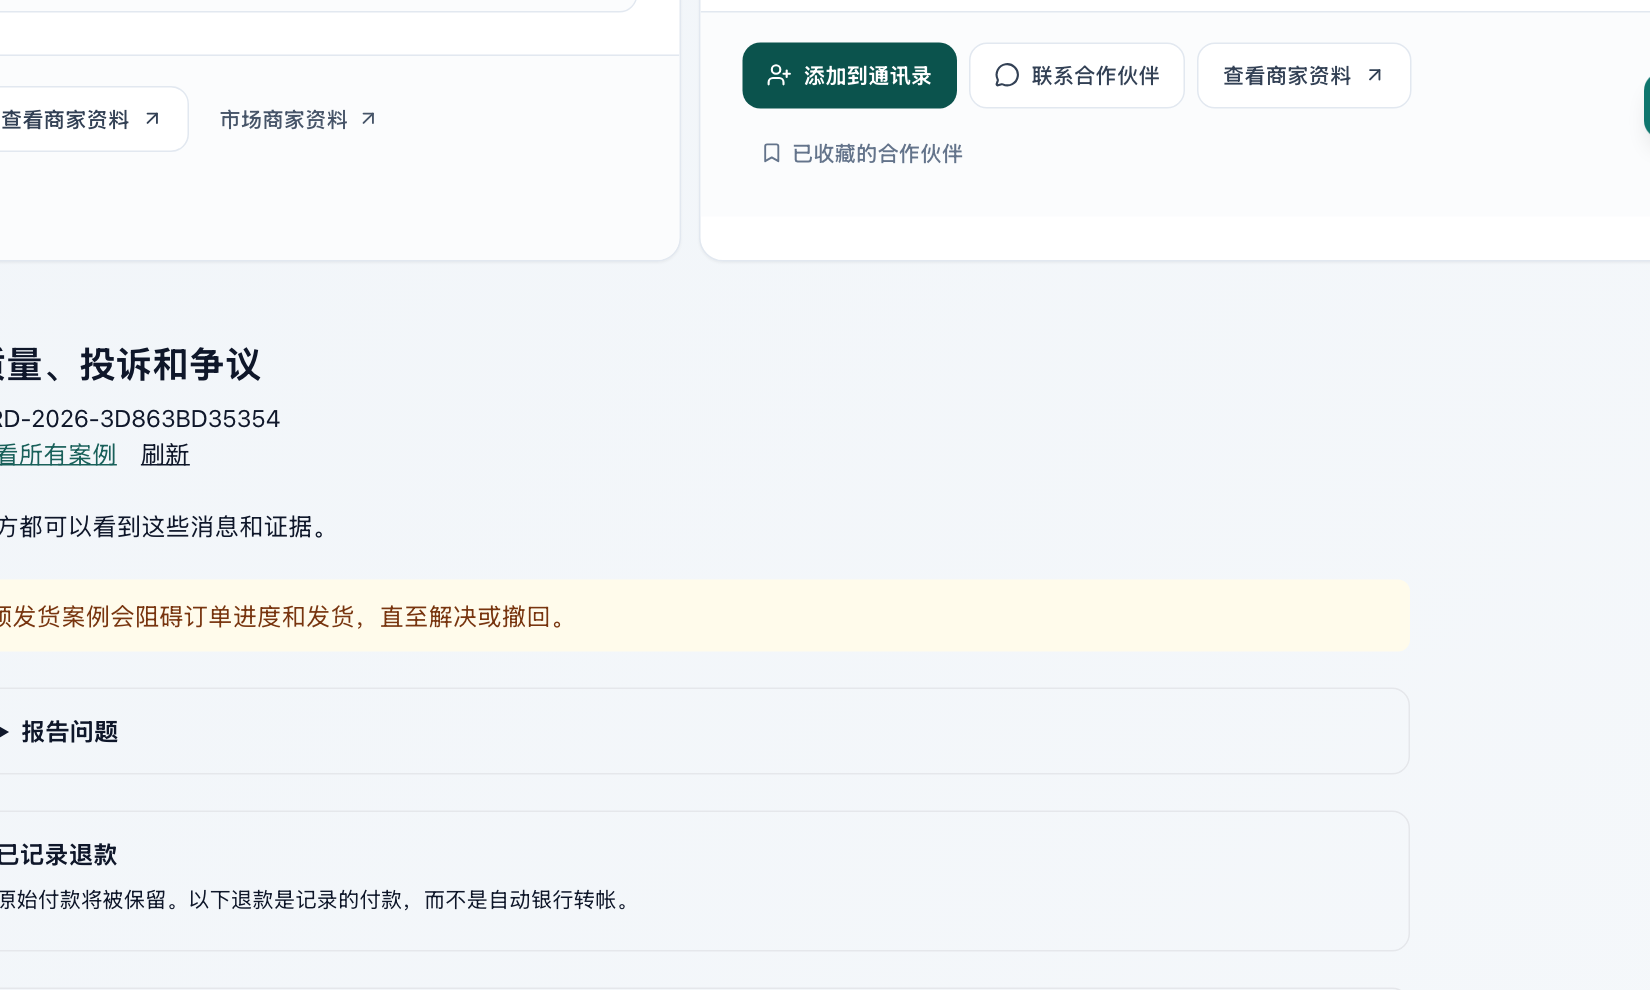
Task: Click the bookmark icon beside 已收藏的合作伙伴
Action: [771, 153]
